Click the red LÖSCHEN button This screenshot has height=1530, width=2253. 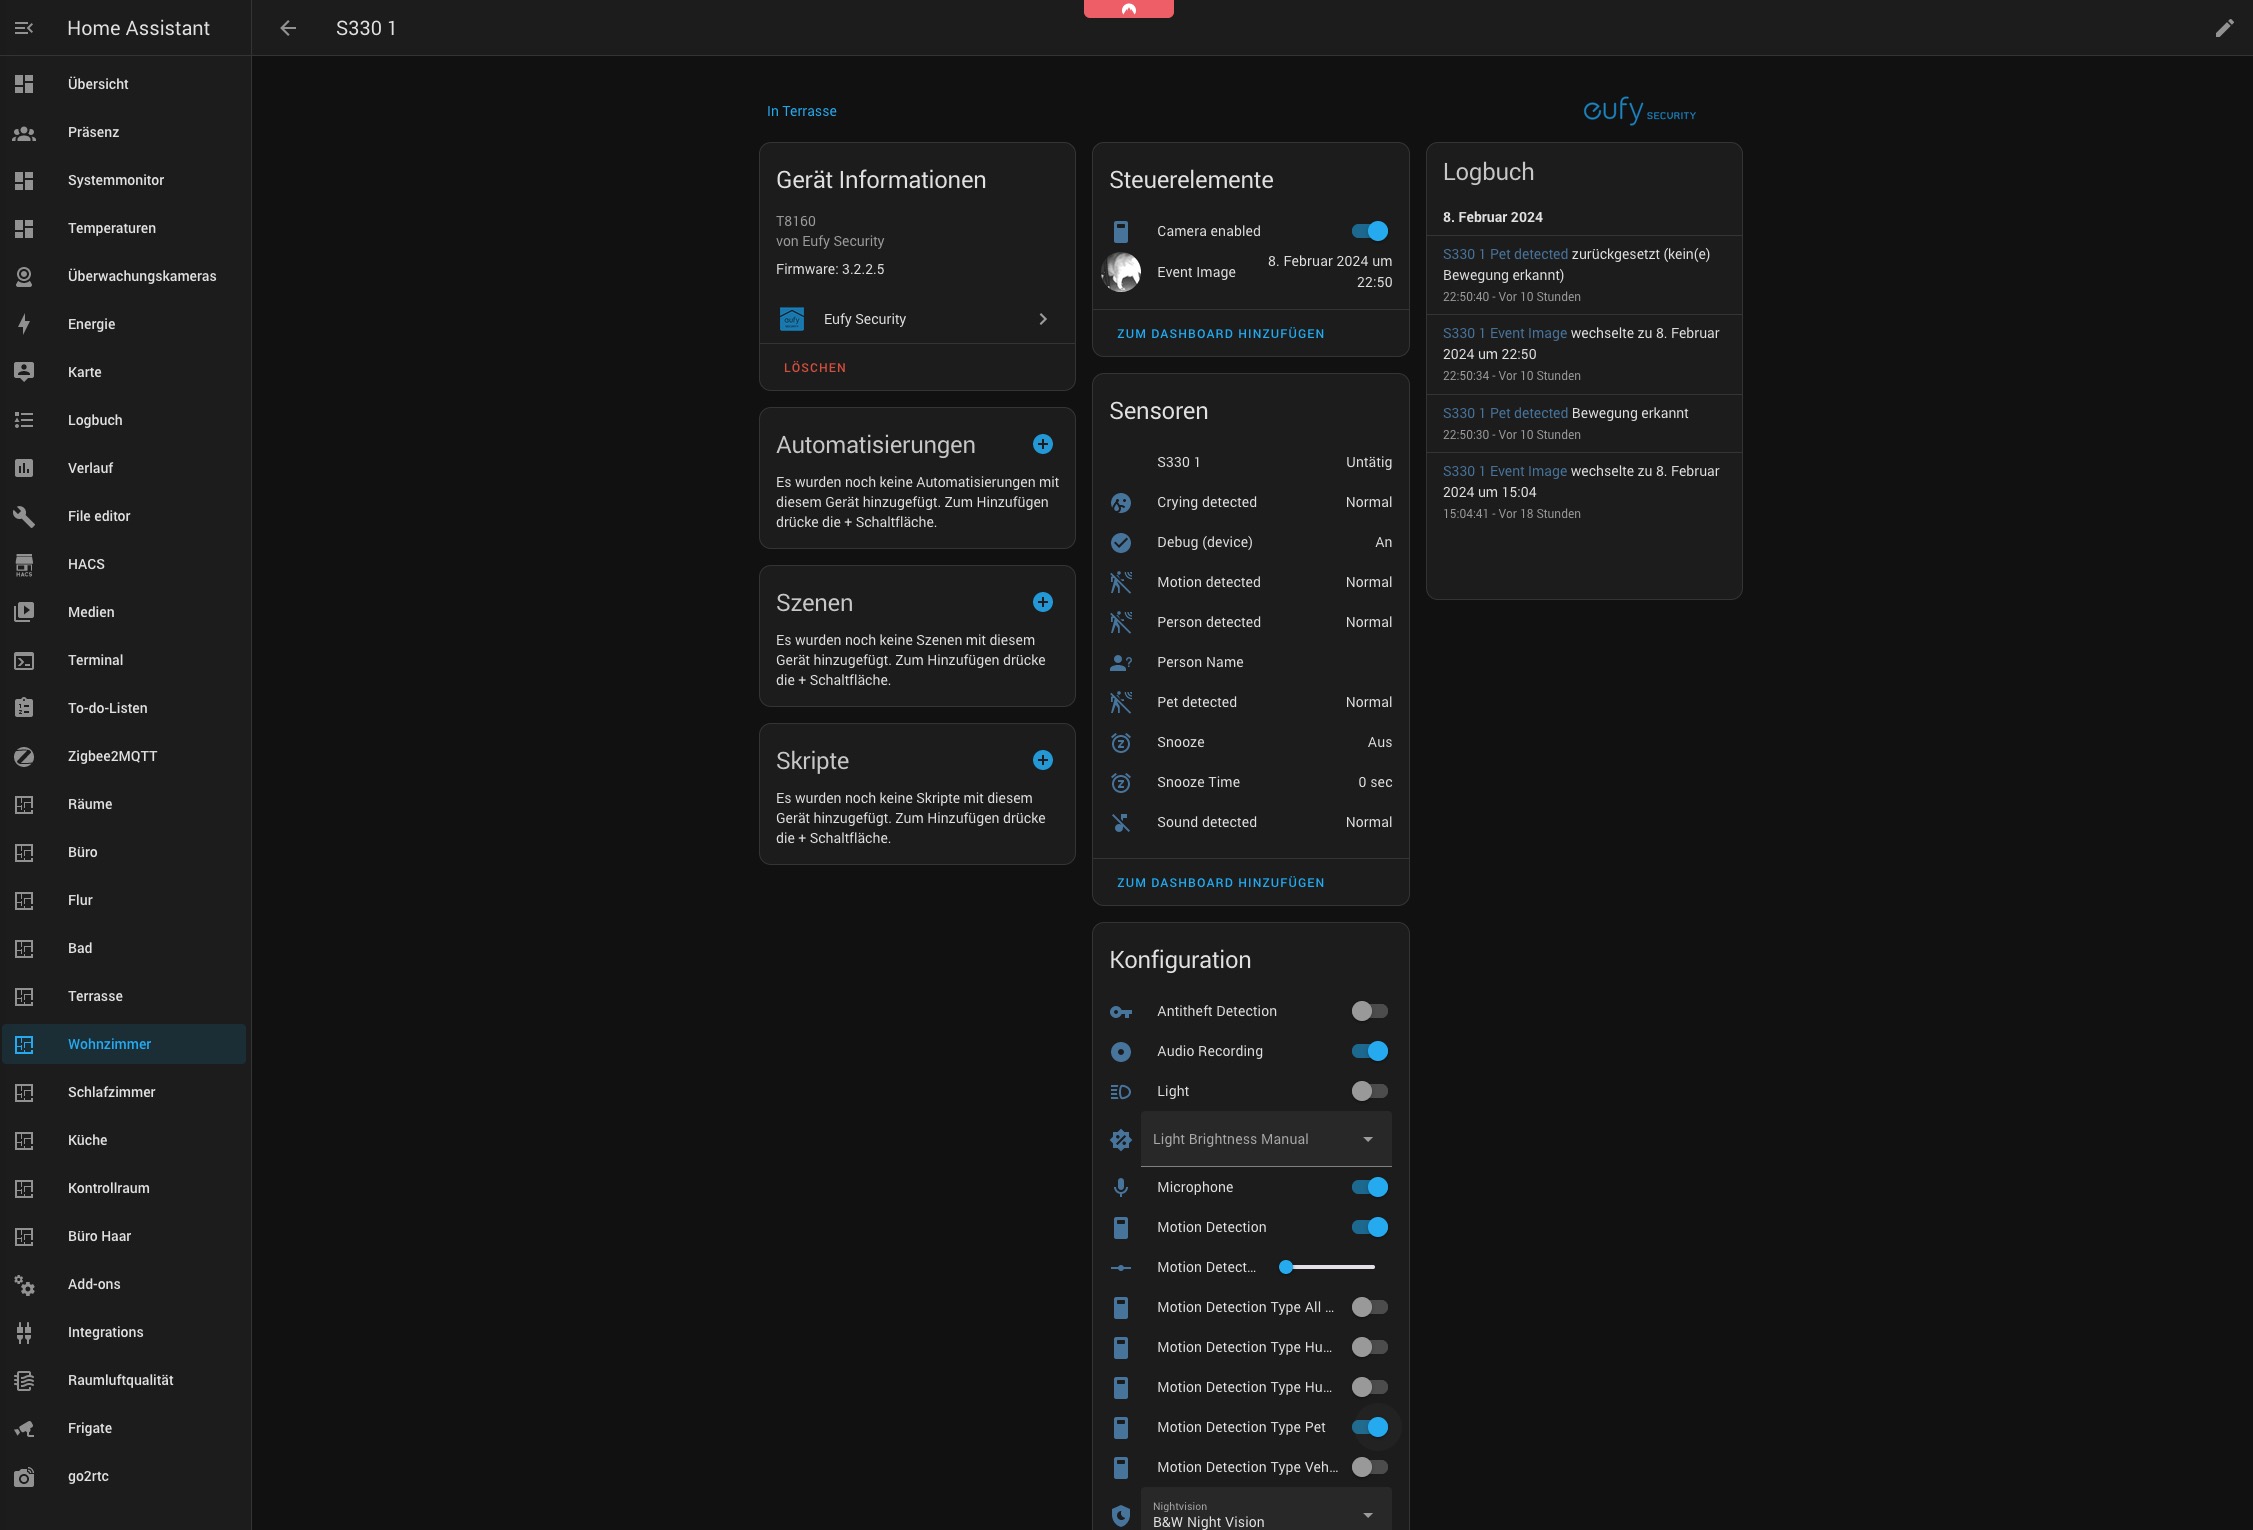pos(814,368)
